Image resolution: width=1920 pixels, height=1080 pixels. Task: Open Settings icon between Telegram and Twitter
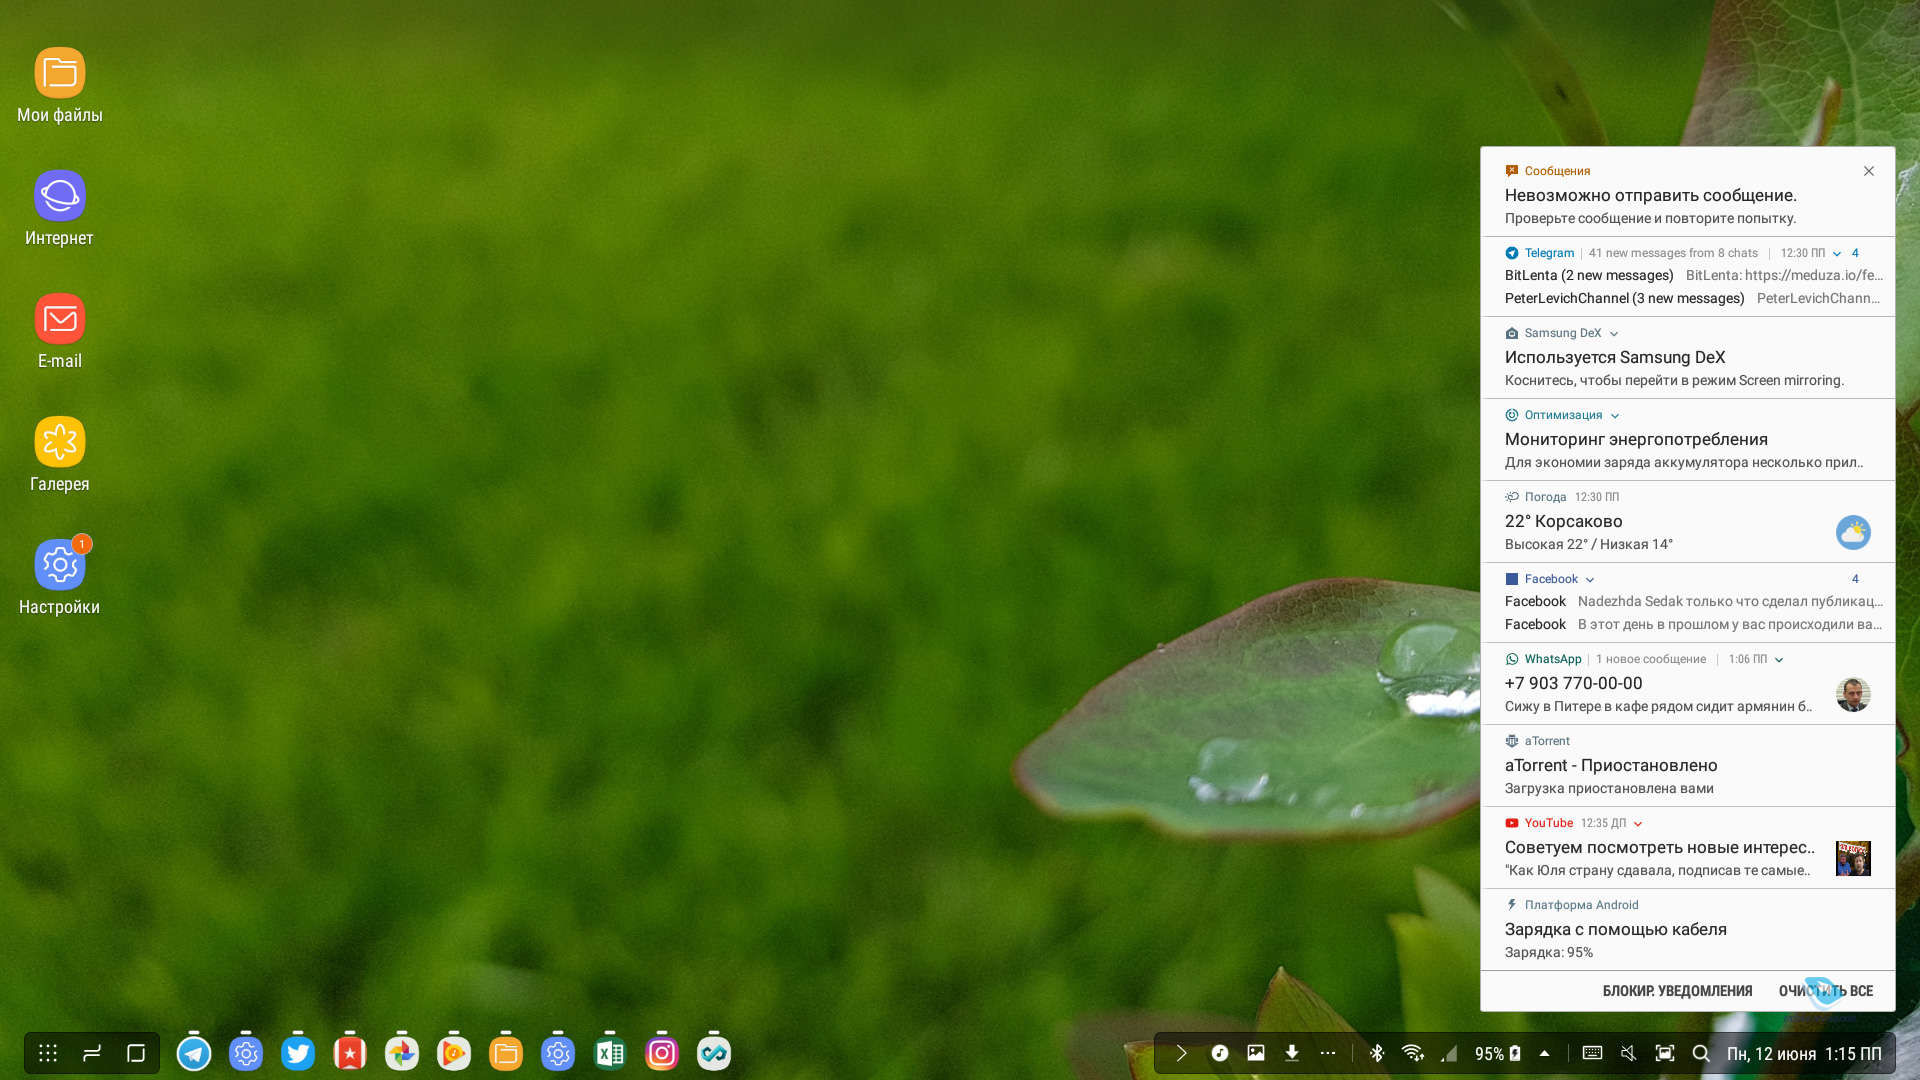(246, 1053)
